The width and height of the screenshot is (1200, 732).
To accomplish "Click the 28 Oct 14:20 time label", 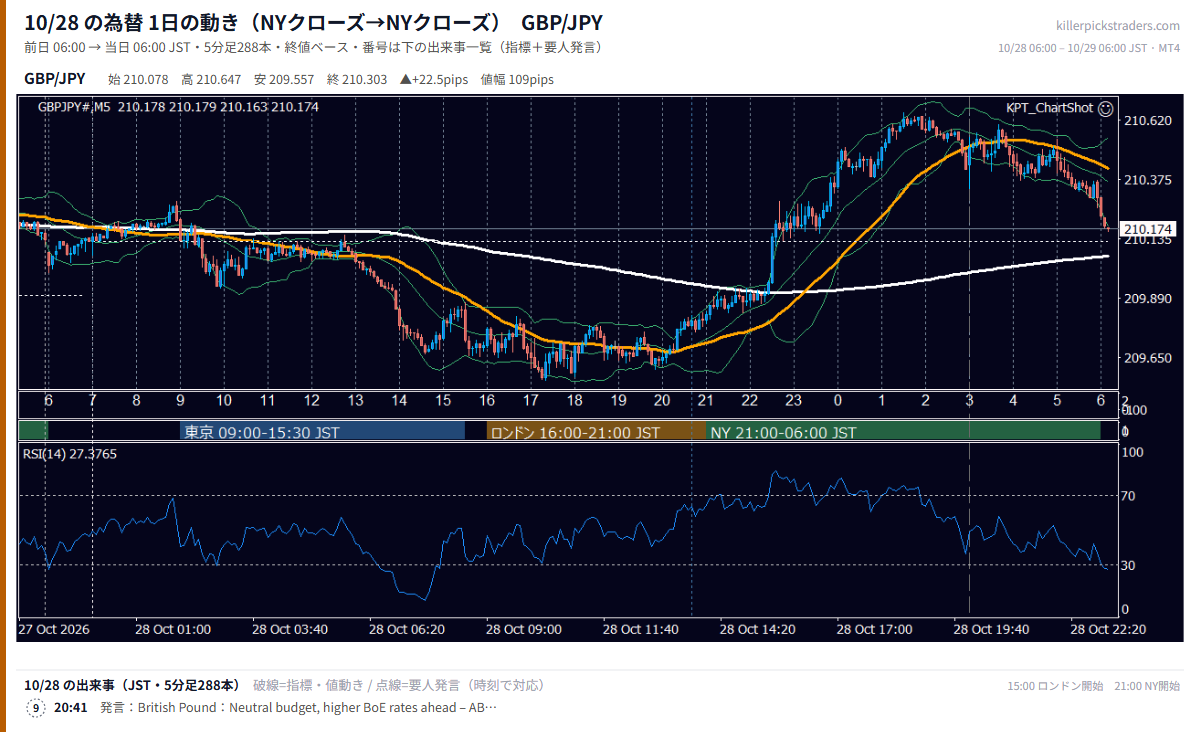I will click(758, 629).
